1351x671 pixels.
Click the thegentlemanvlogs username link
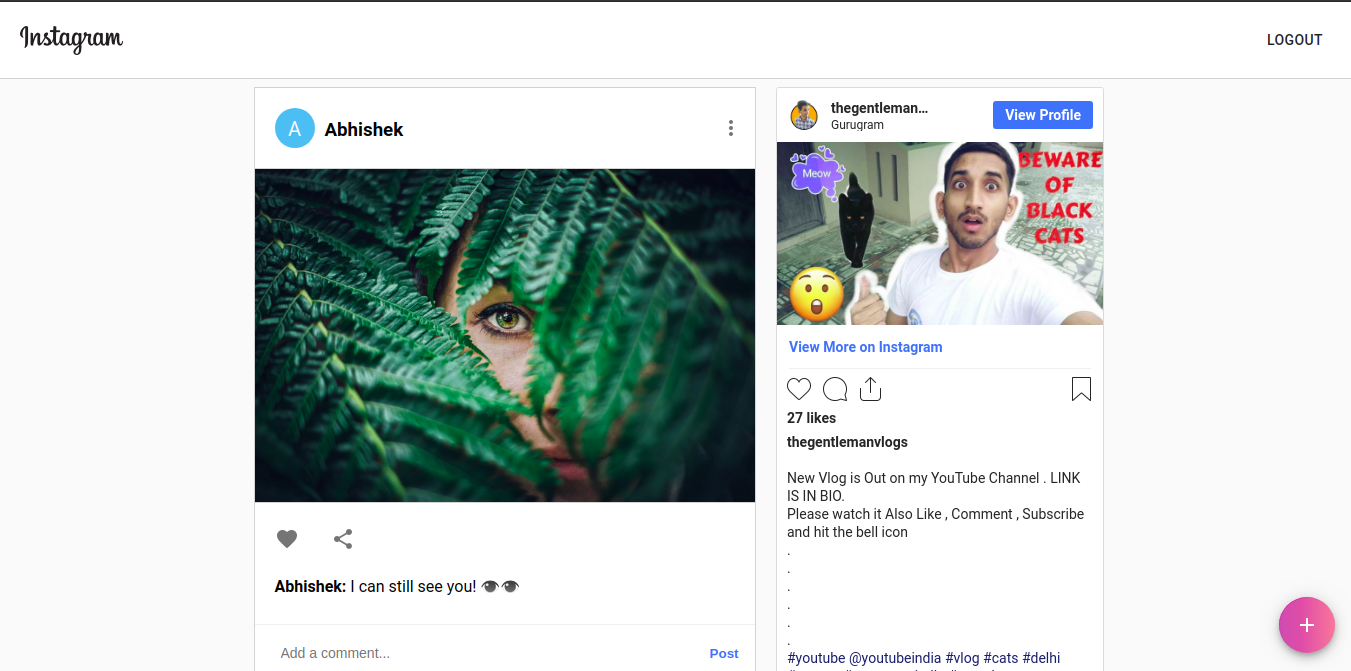pyautogui.click(x=880, y=108)
